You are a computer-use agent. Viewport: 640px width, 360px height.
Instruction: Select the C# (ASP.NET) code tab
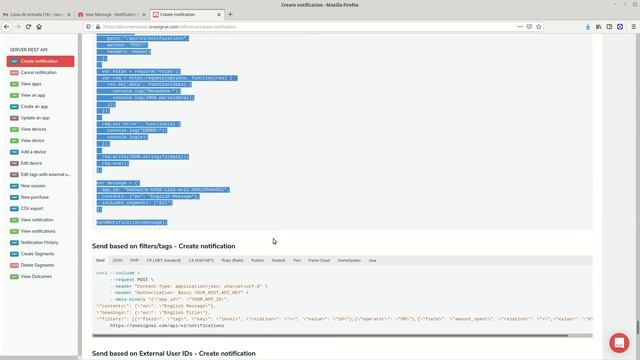(x=201, y=260)
